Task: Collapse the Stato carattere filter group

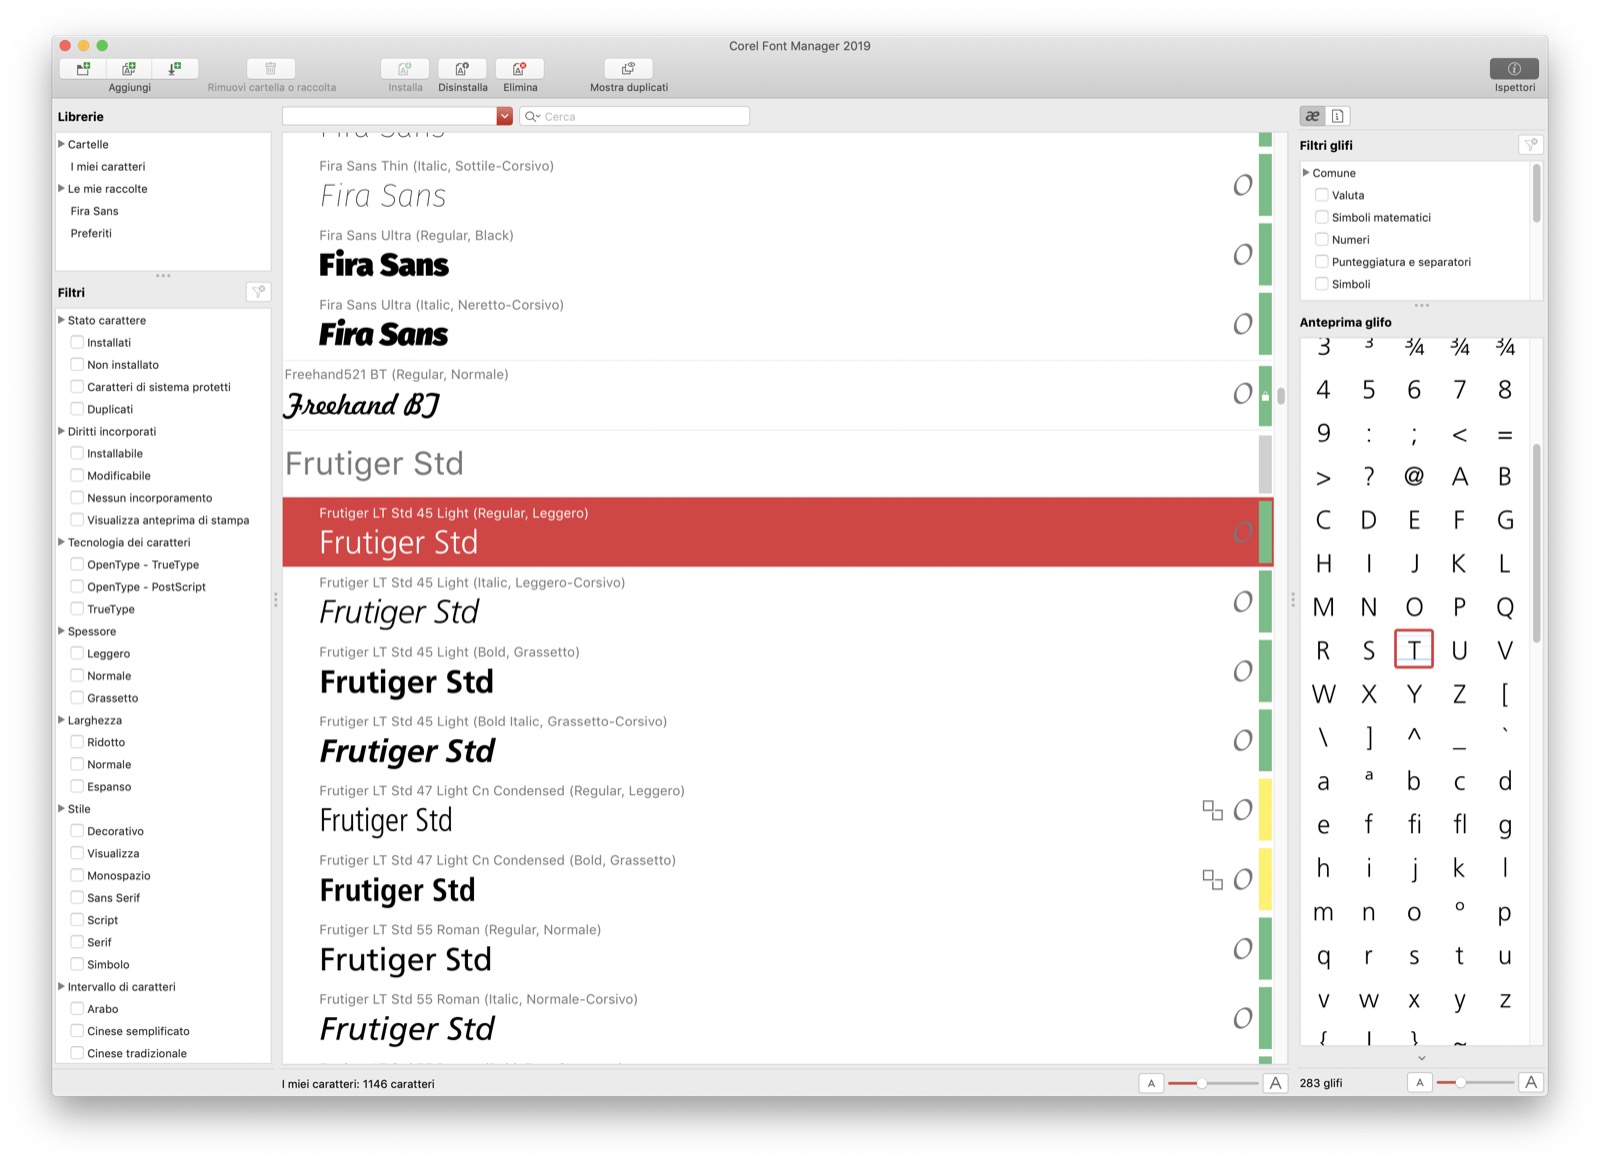Action: [x=61, y=320]
